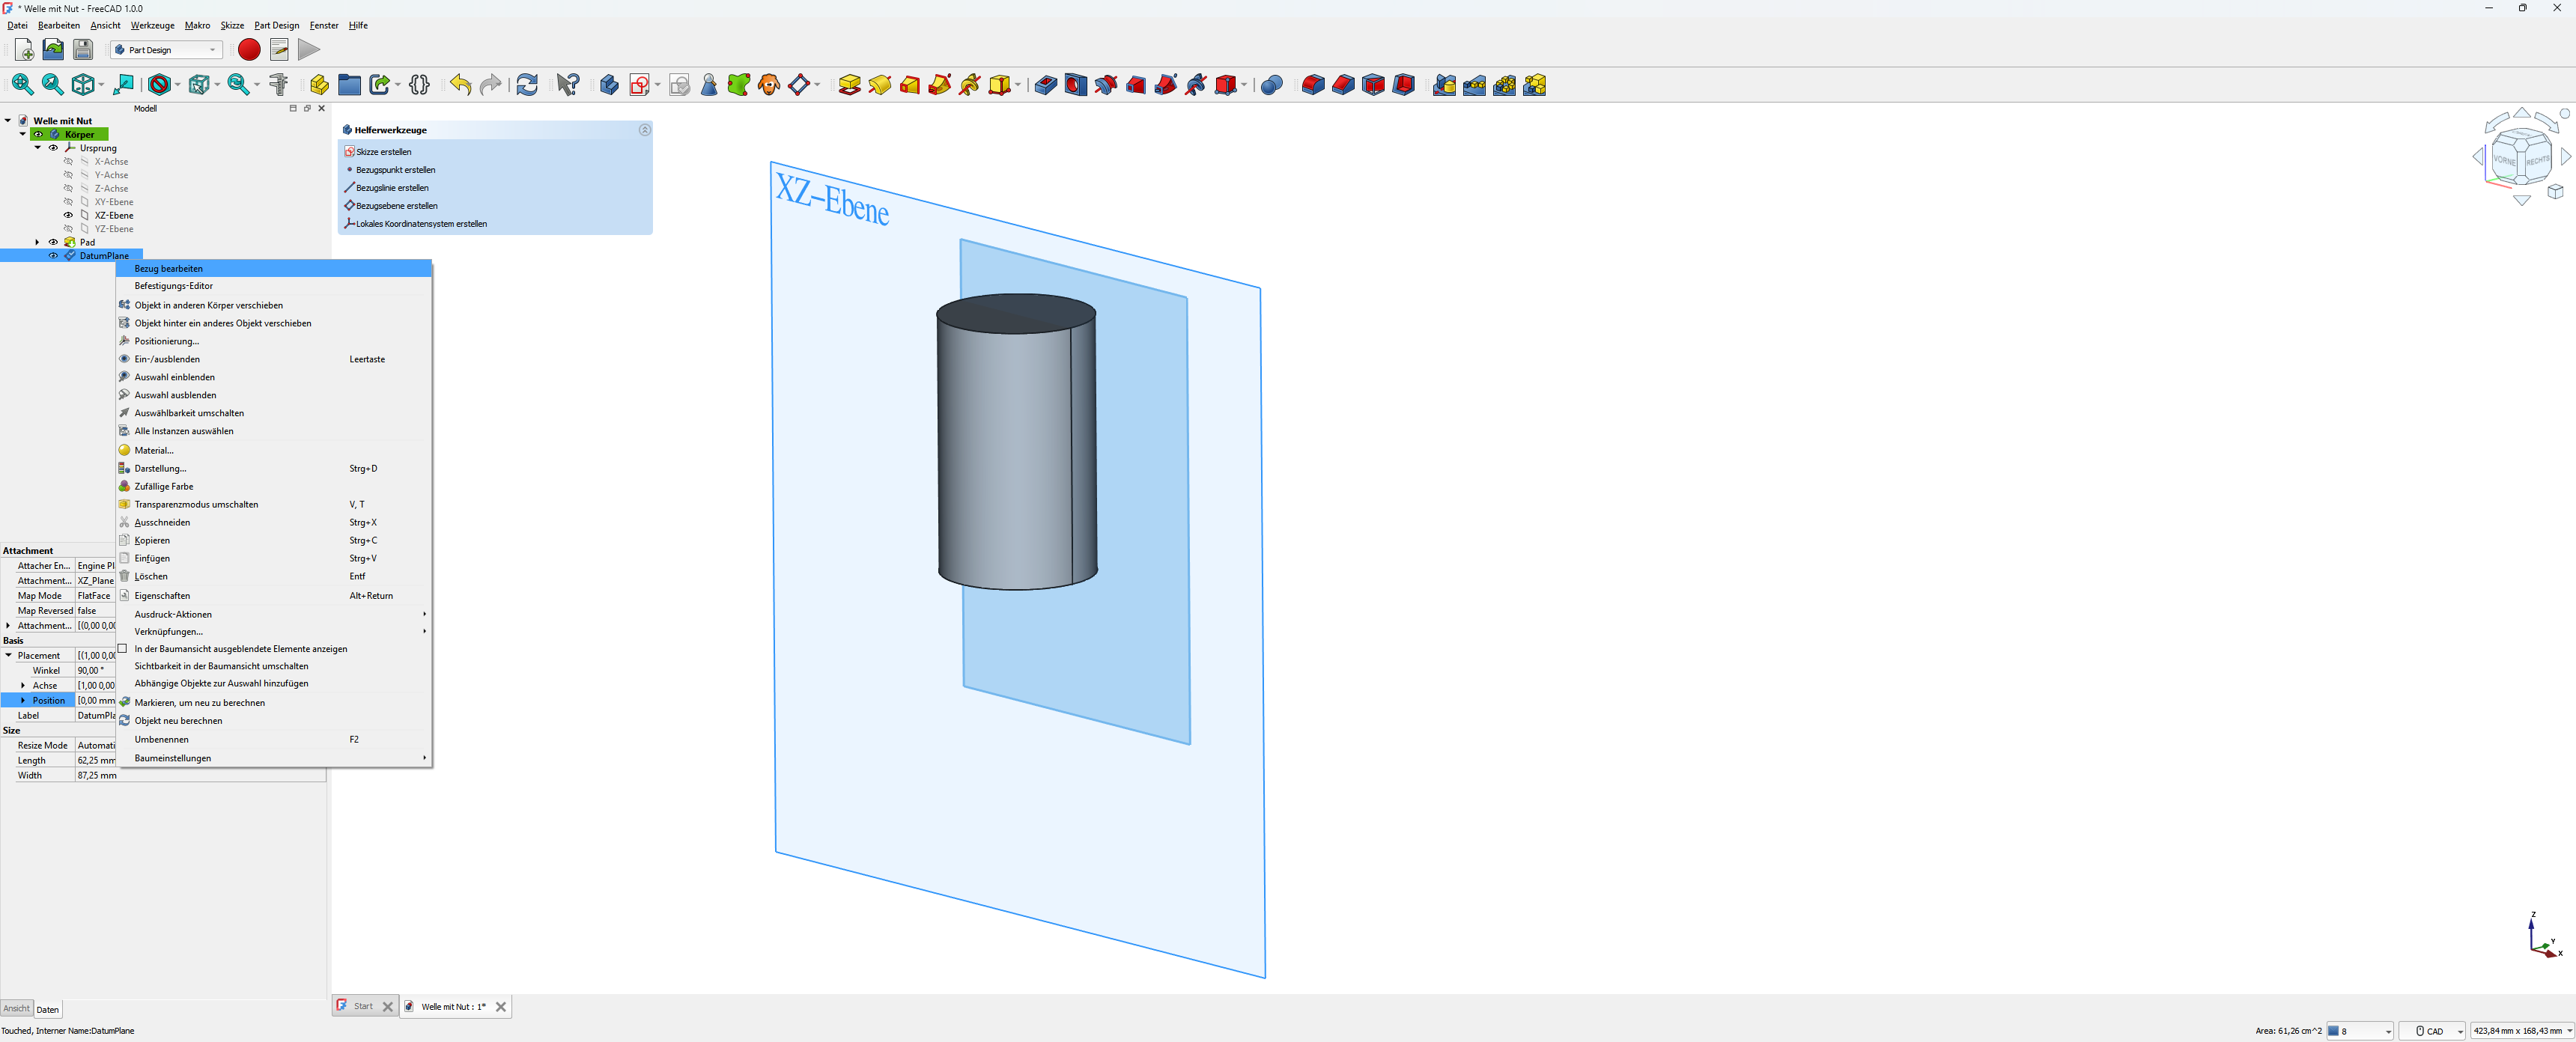Open the dimension units dropdown in status bar

pos(2522,1031)
